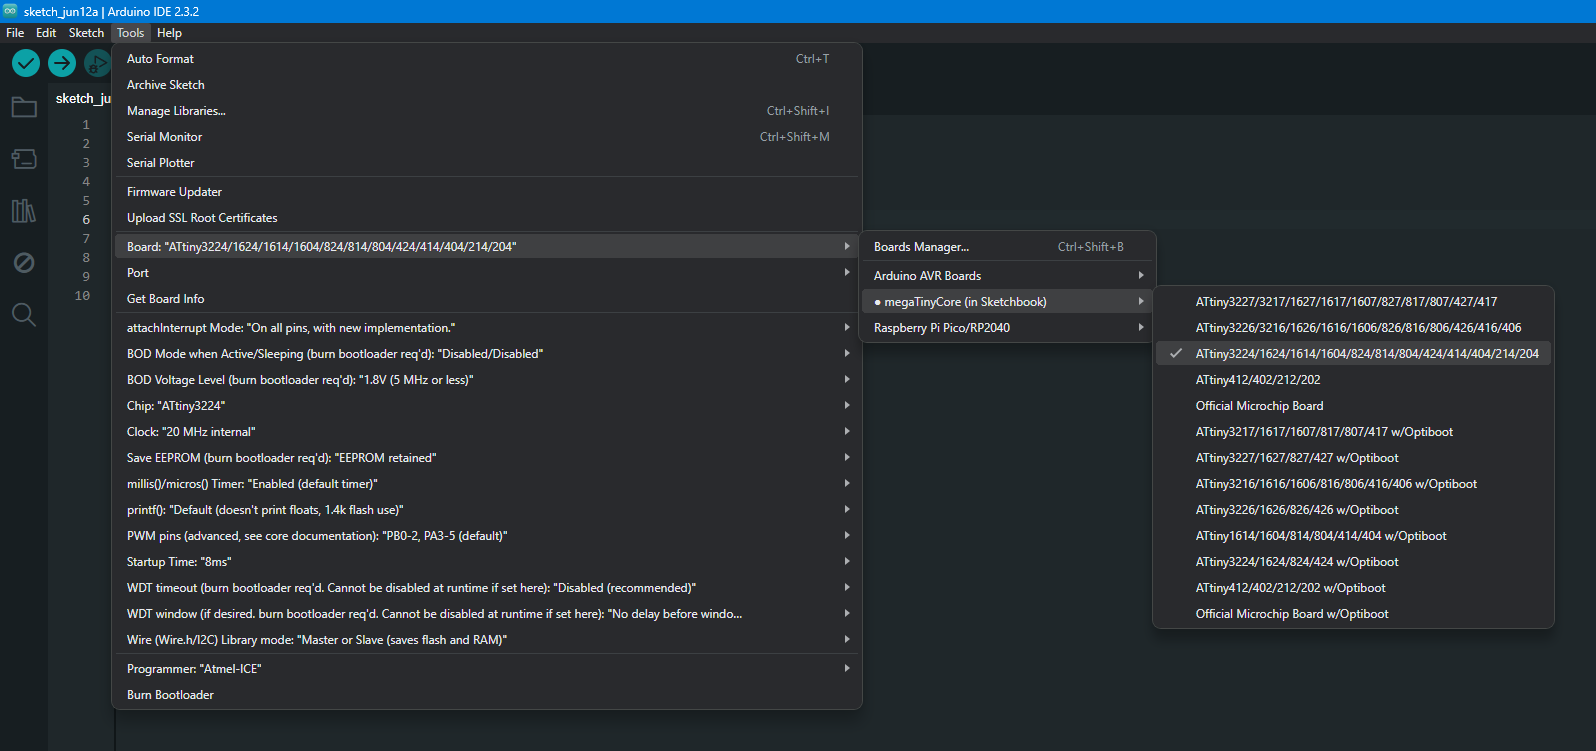Viewport: 1596px width, 751px height.
Task: Select checked ATtiny3224/1624/1614 board option
Action: [1353, 354]
